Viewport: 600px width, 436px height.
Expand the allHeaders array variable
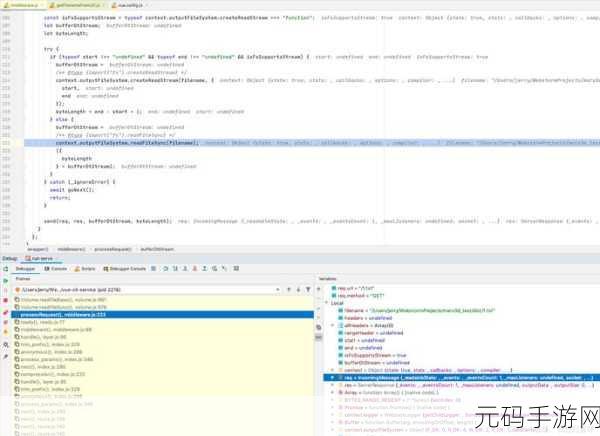(333, 325)
